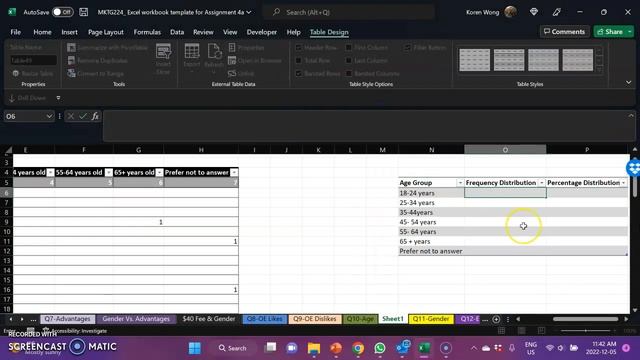The width and height of the screenshot is (640, 360).
Task: Open Frequency Distribution filter dropdown
Action: (x=542, y=183)
